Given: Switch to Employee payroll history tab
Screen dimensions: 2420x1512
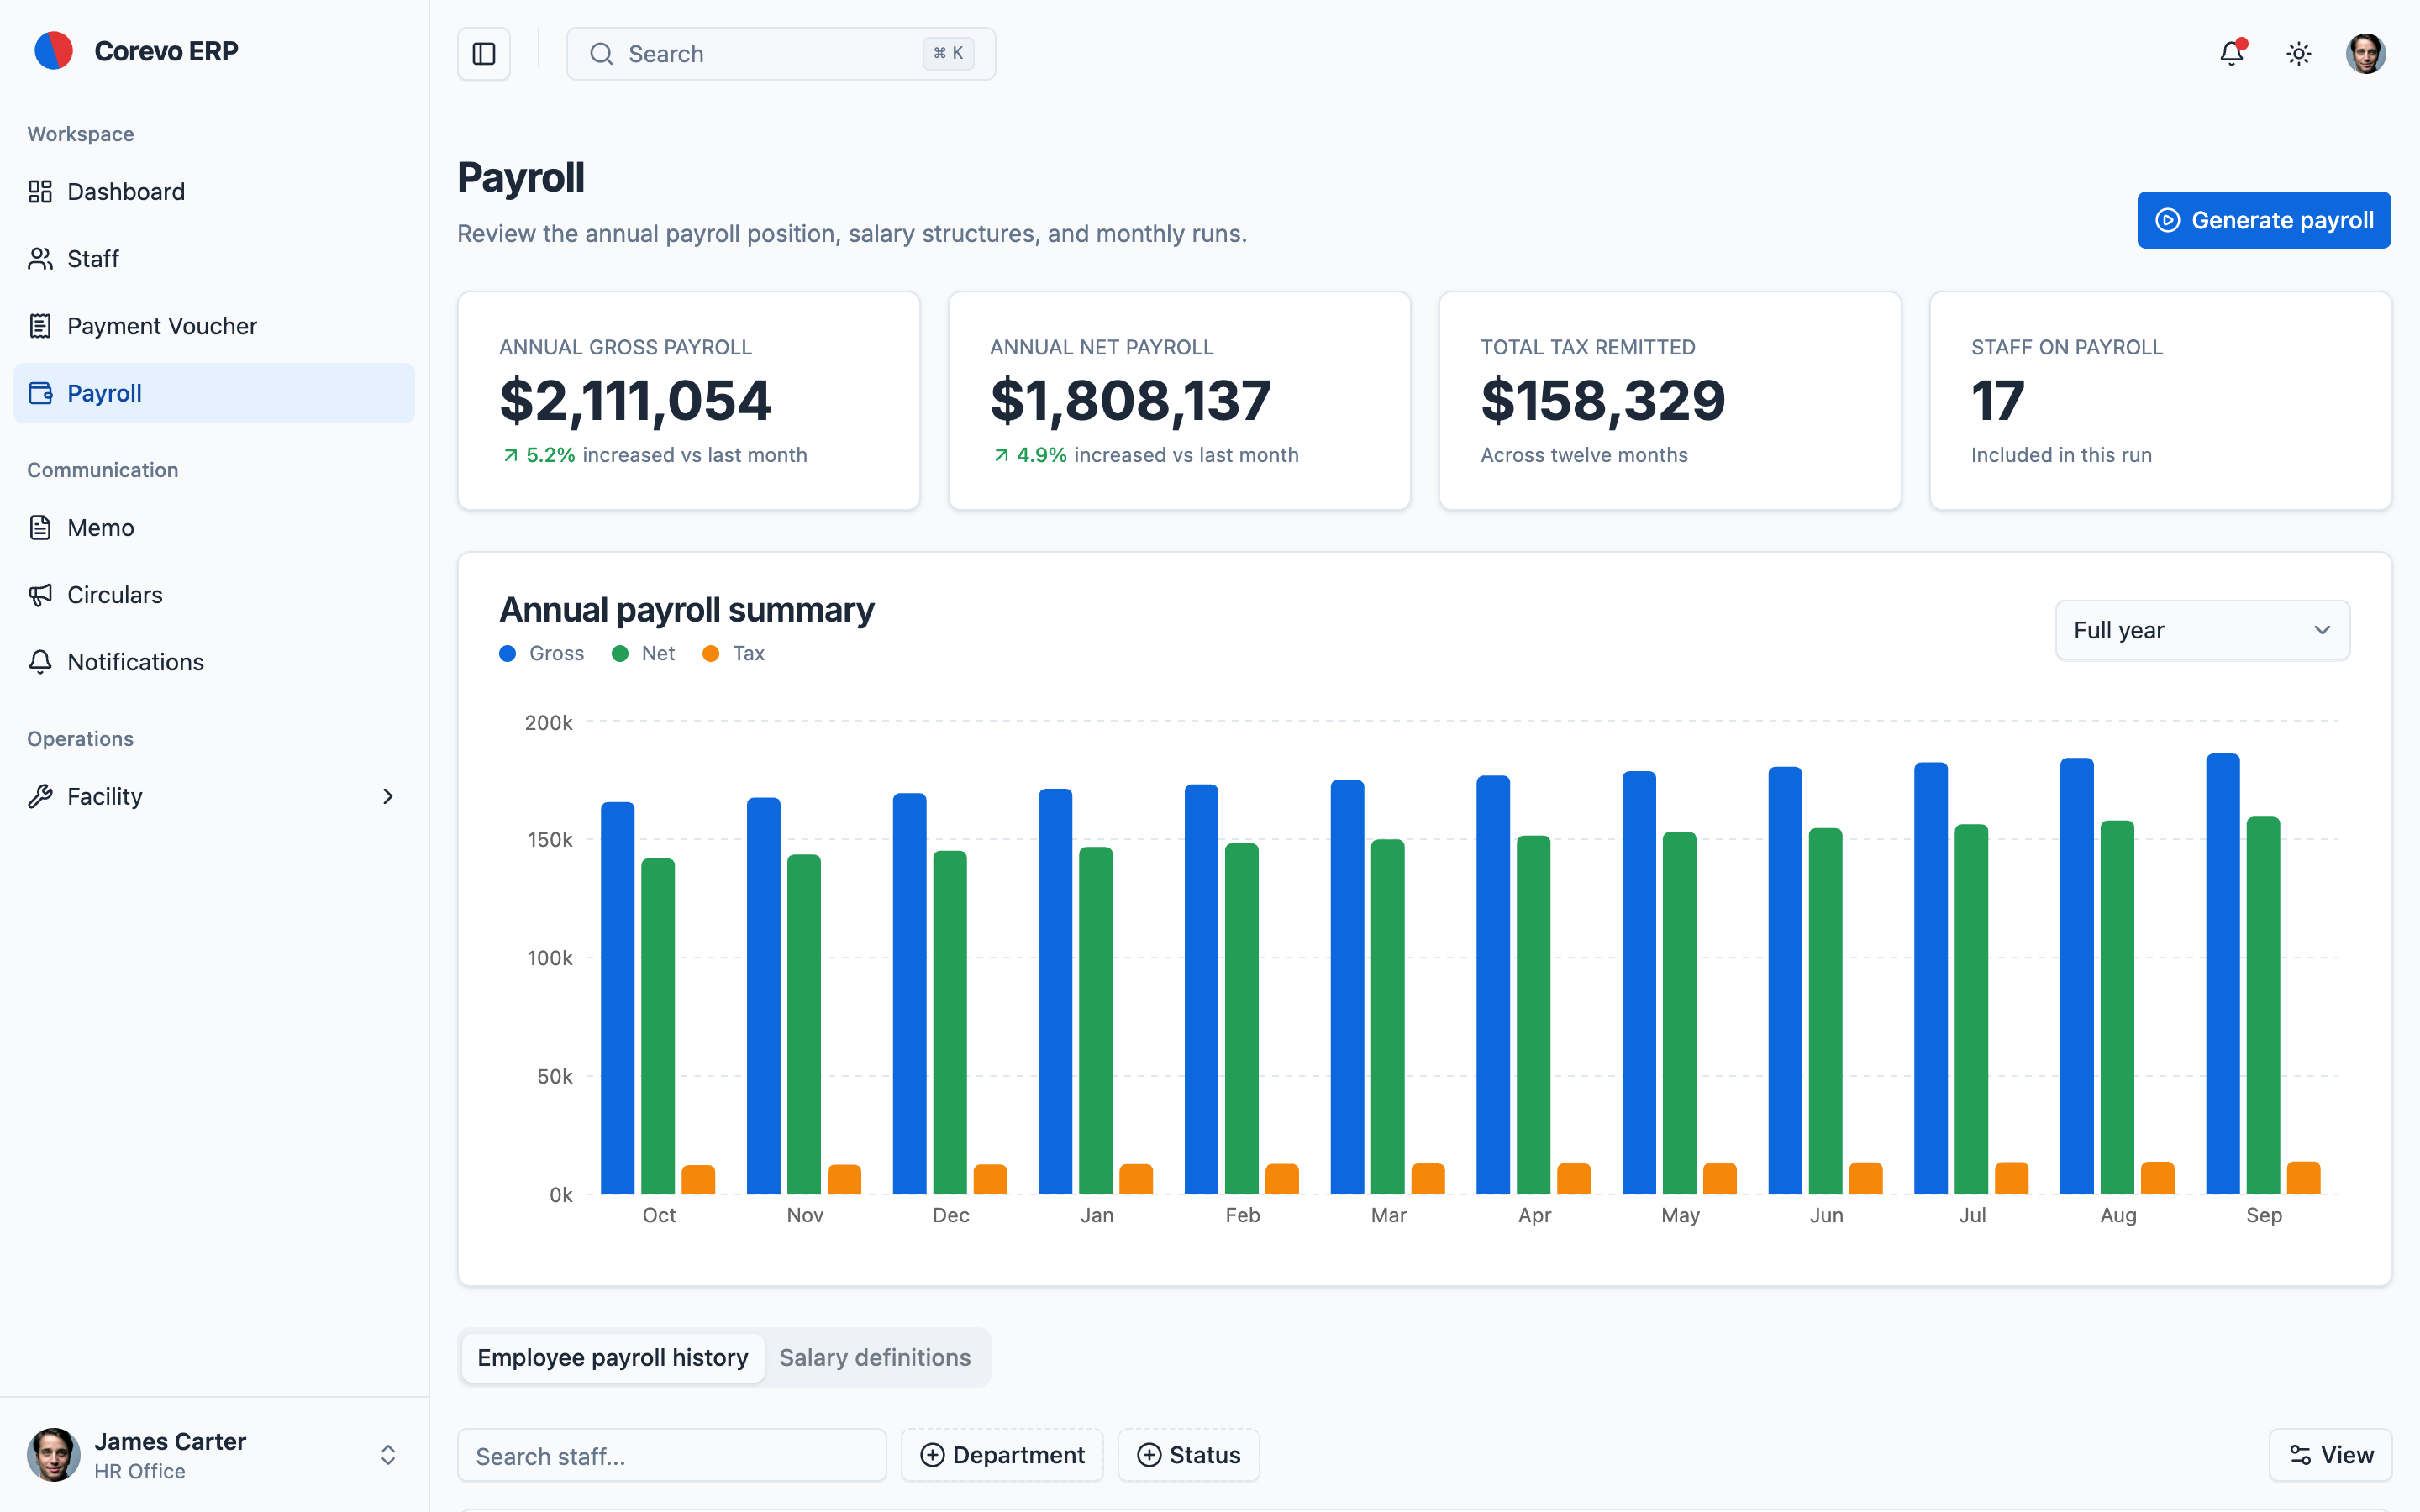Looking at the screenshot, I should tap(612, 1357).
